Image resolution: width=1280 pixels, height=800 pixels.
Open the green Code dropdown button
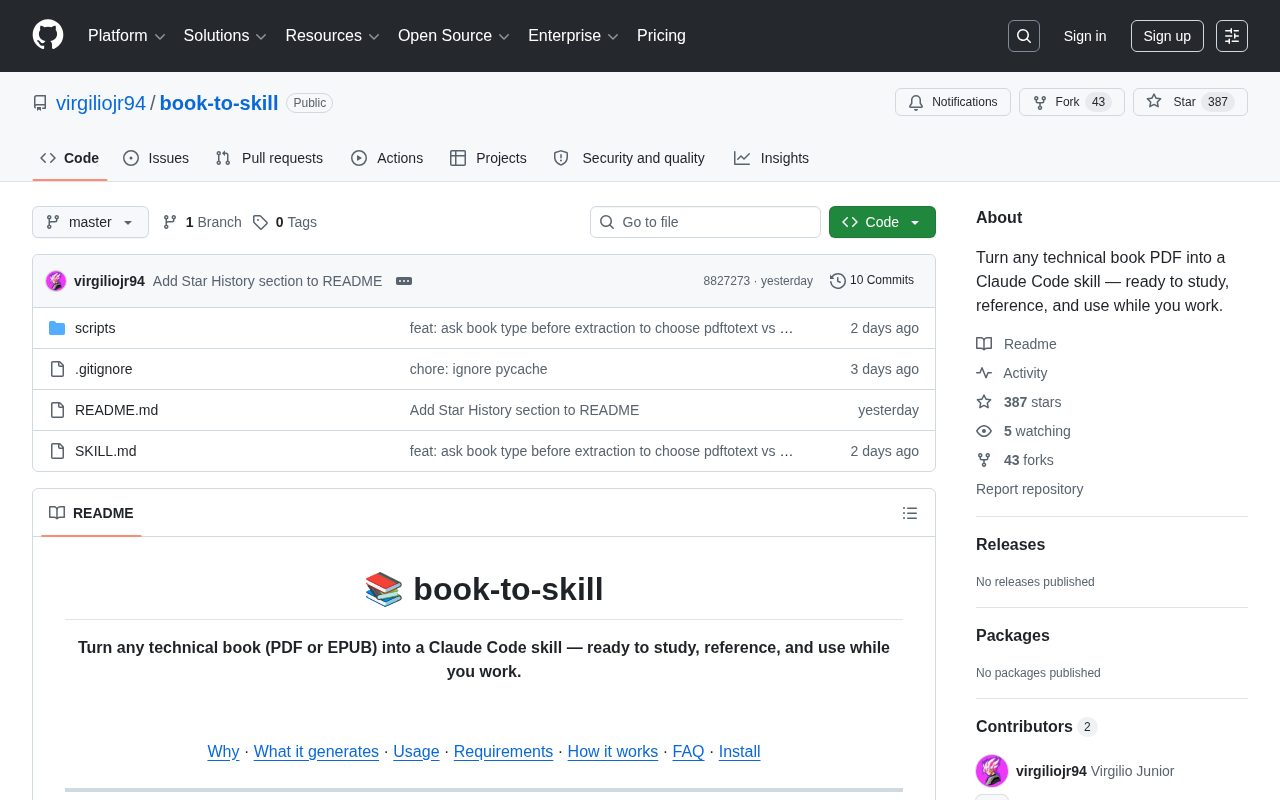point(882,222)
